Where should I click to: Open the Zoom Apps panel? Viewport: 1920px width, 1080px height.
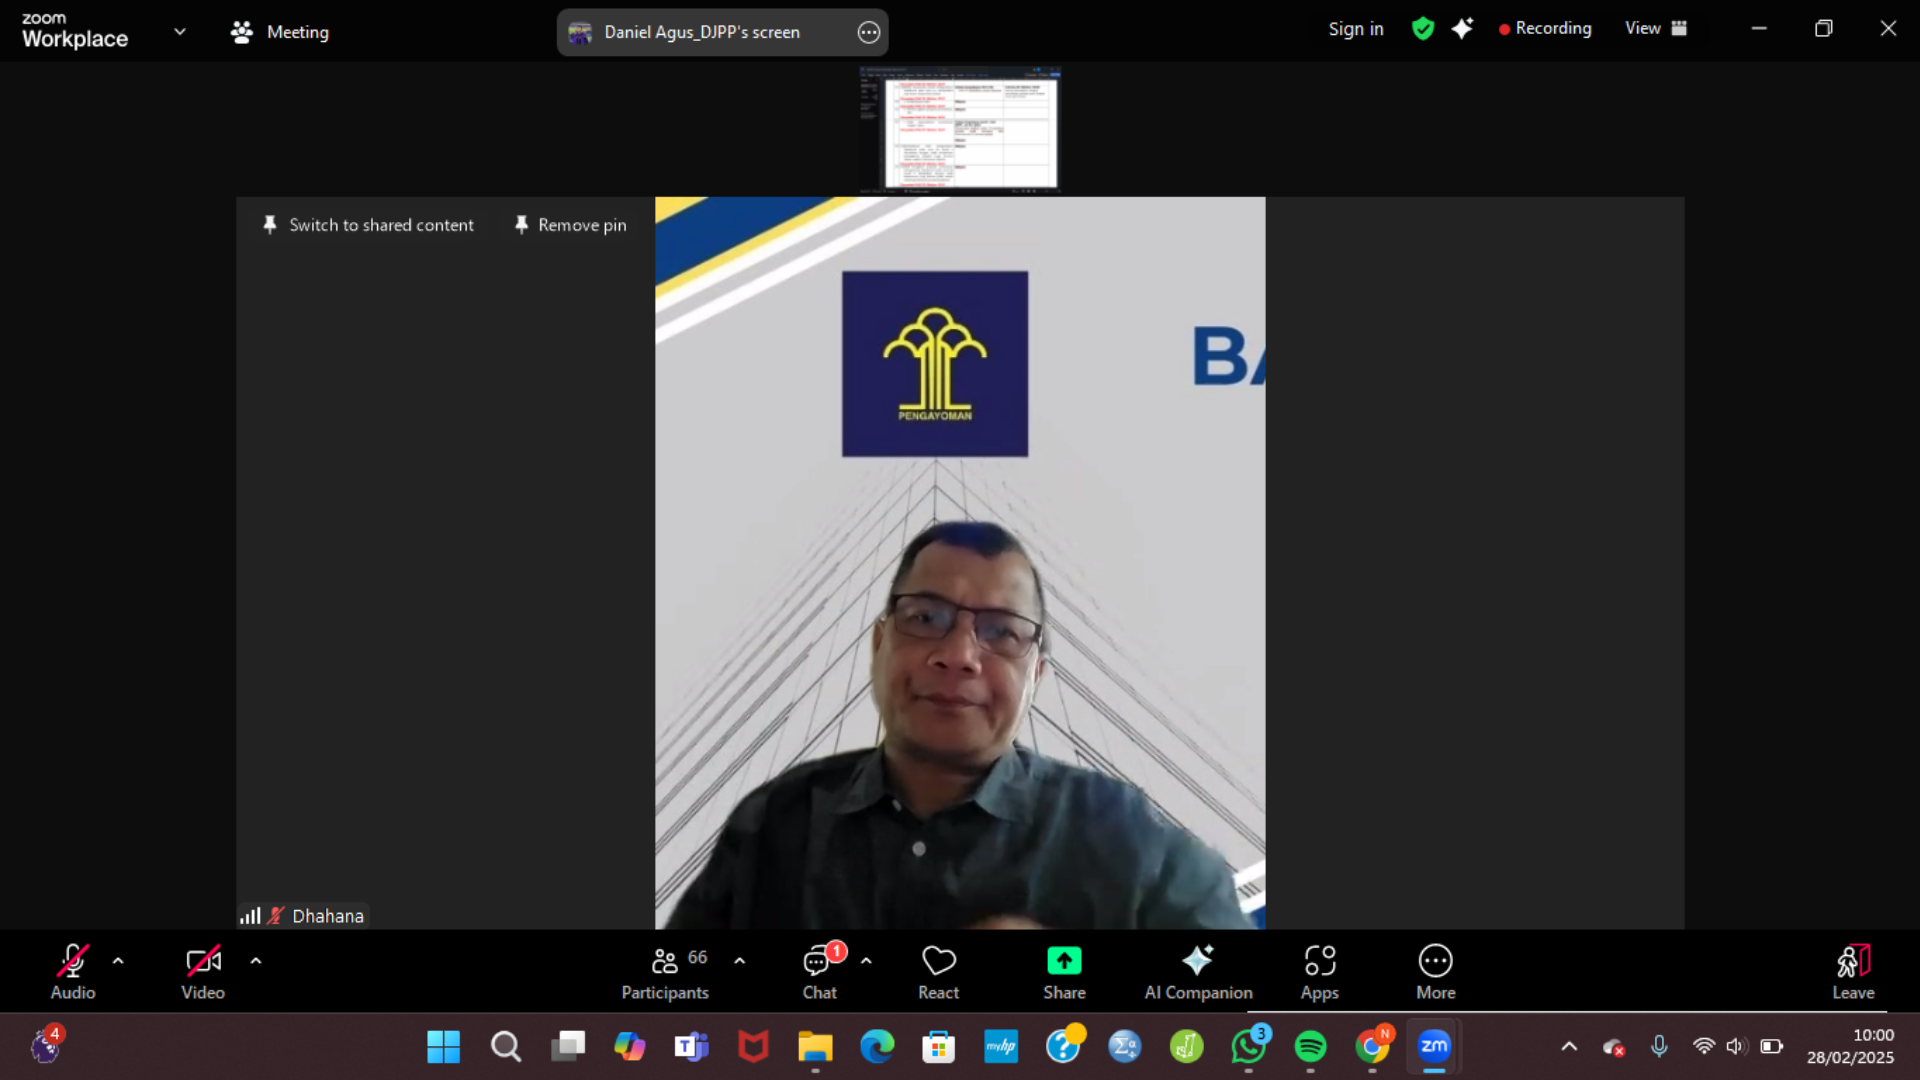(x=1320, y=971)
